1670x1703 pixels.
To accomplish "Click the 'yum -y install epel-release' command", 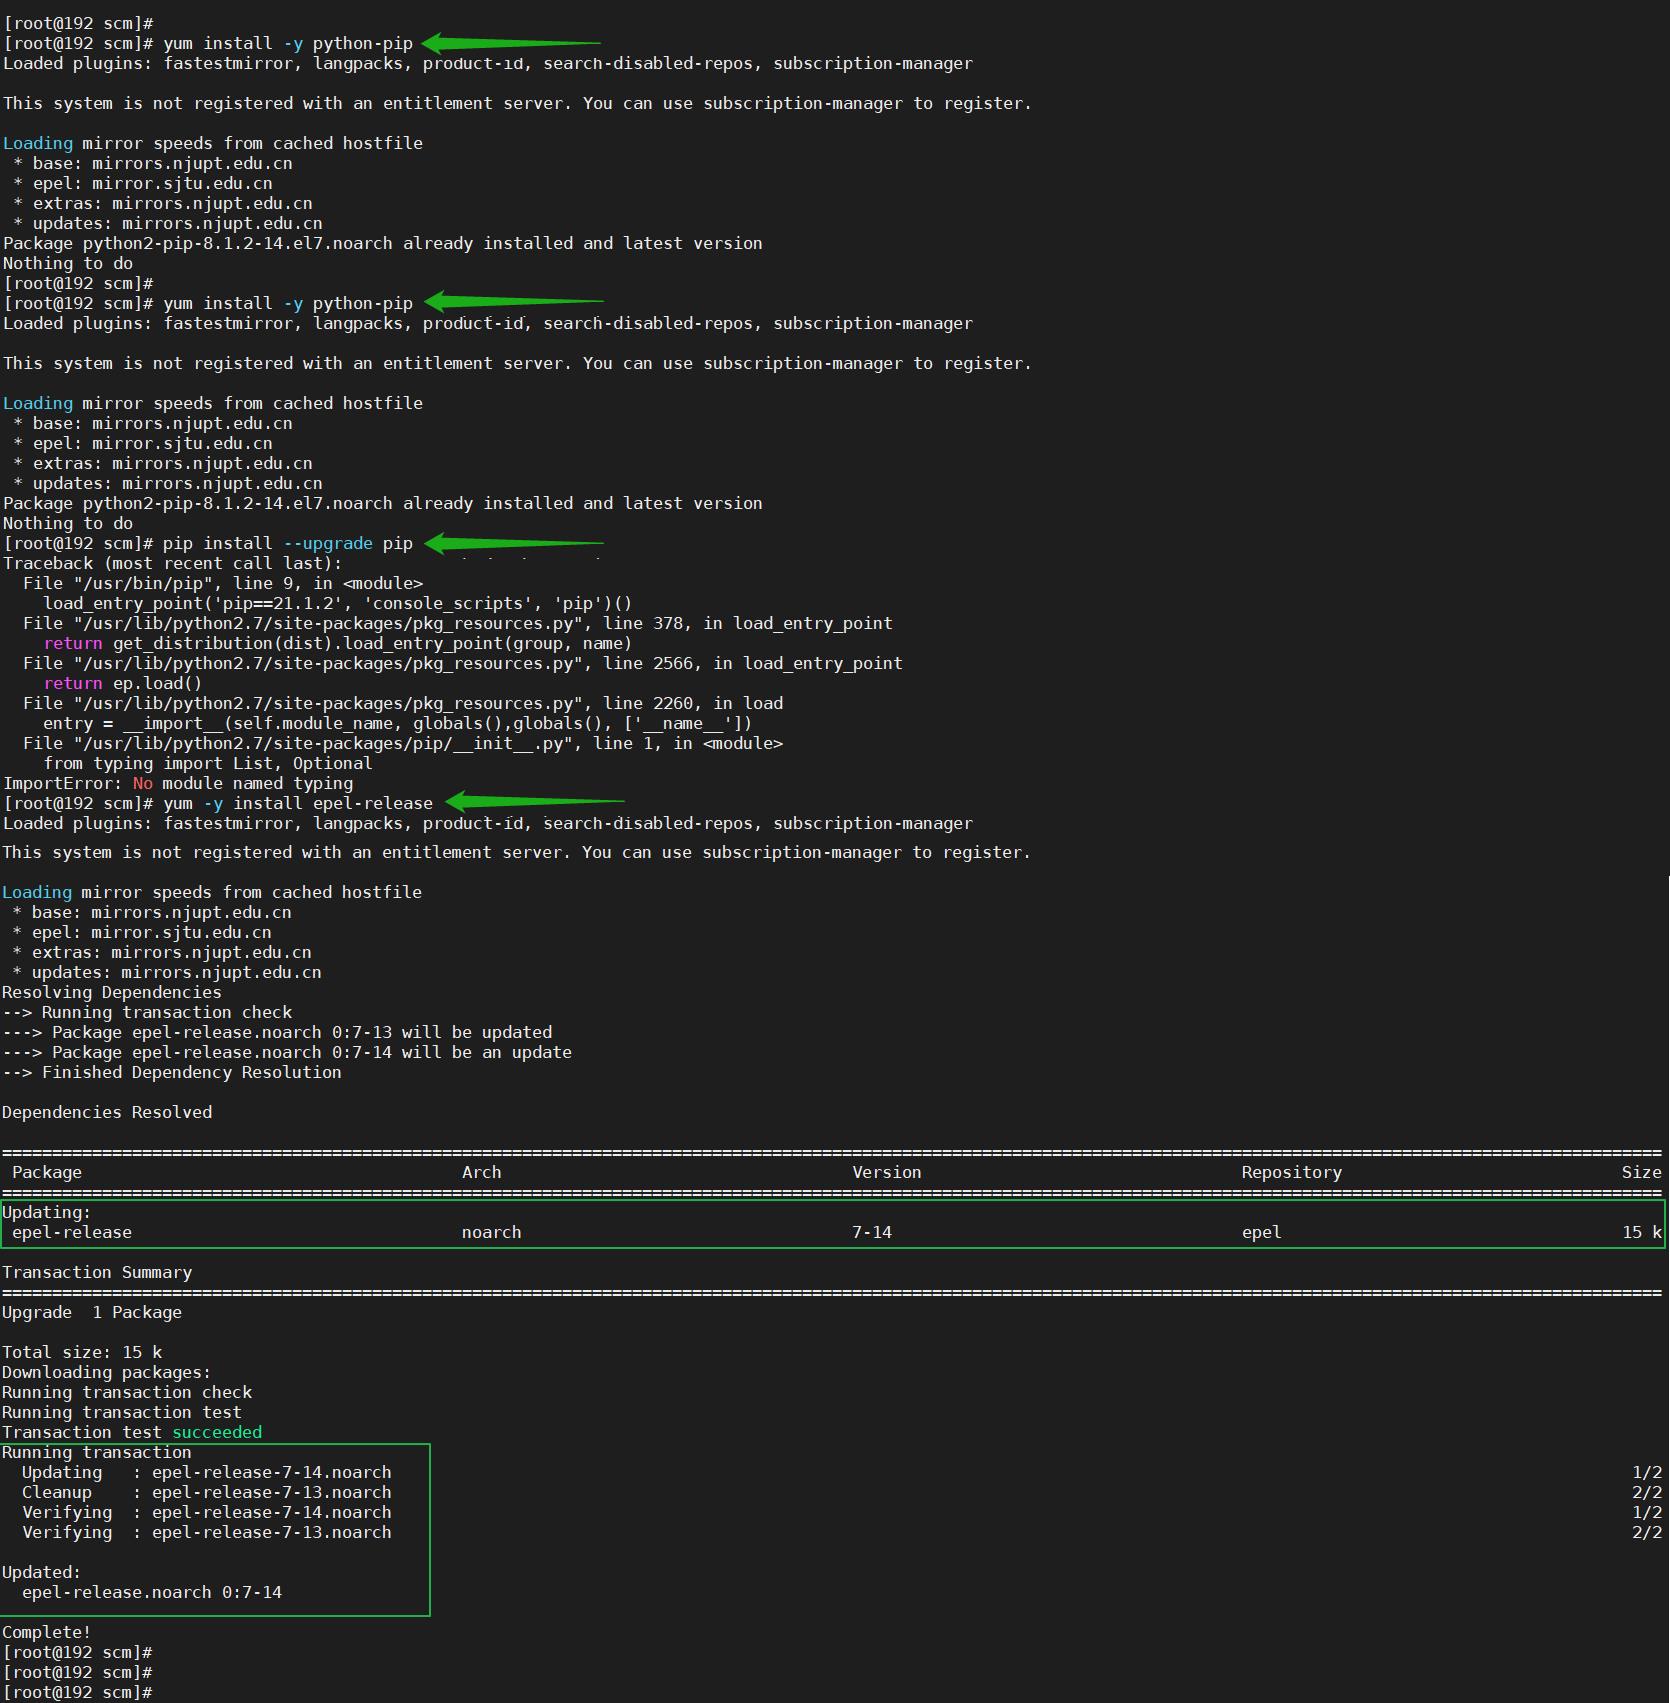I will coord(298,803).
